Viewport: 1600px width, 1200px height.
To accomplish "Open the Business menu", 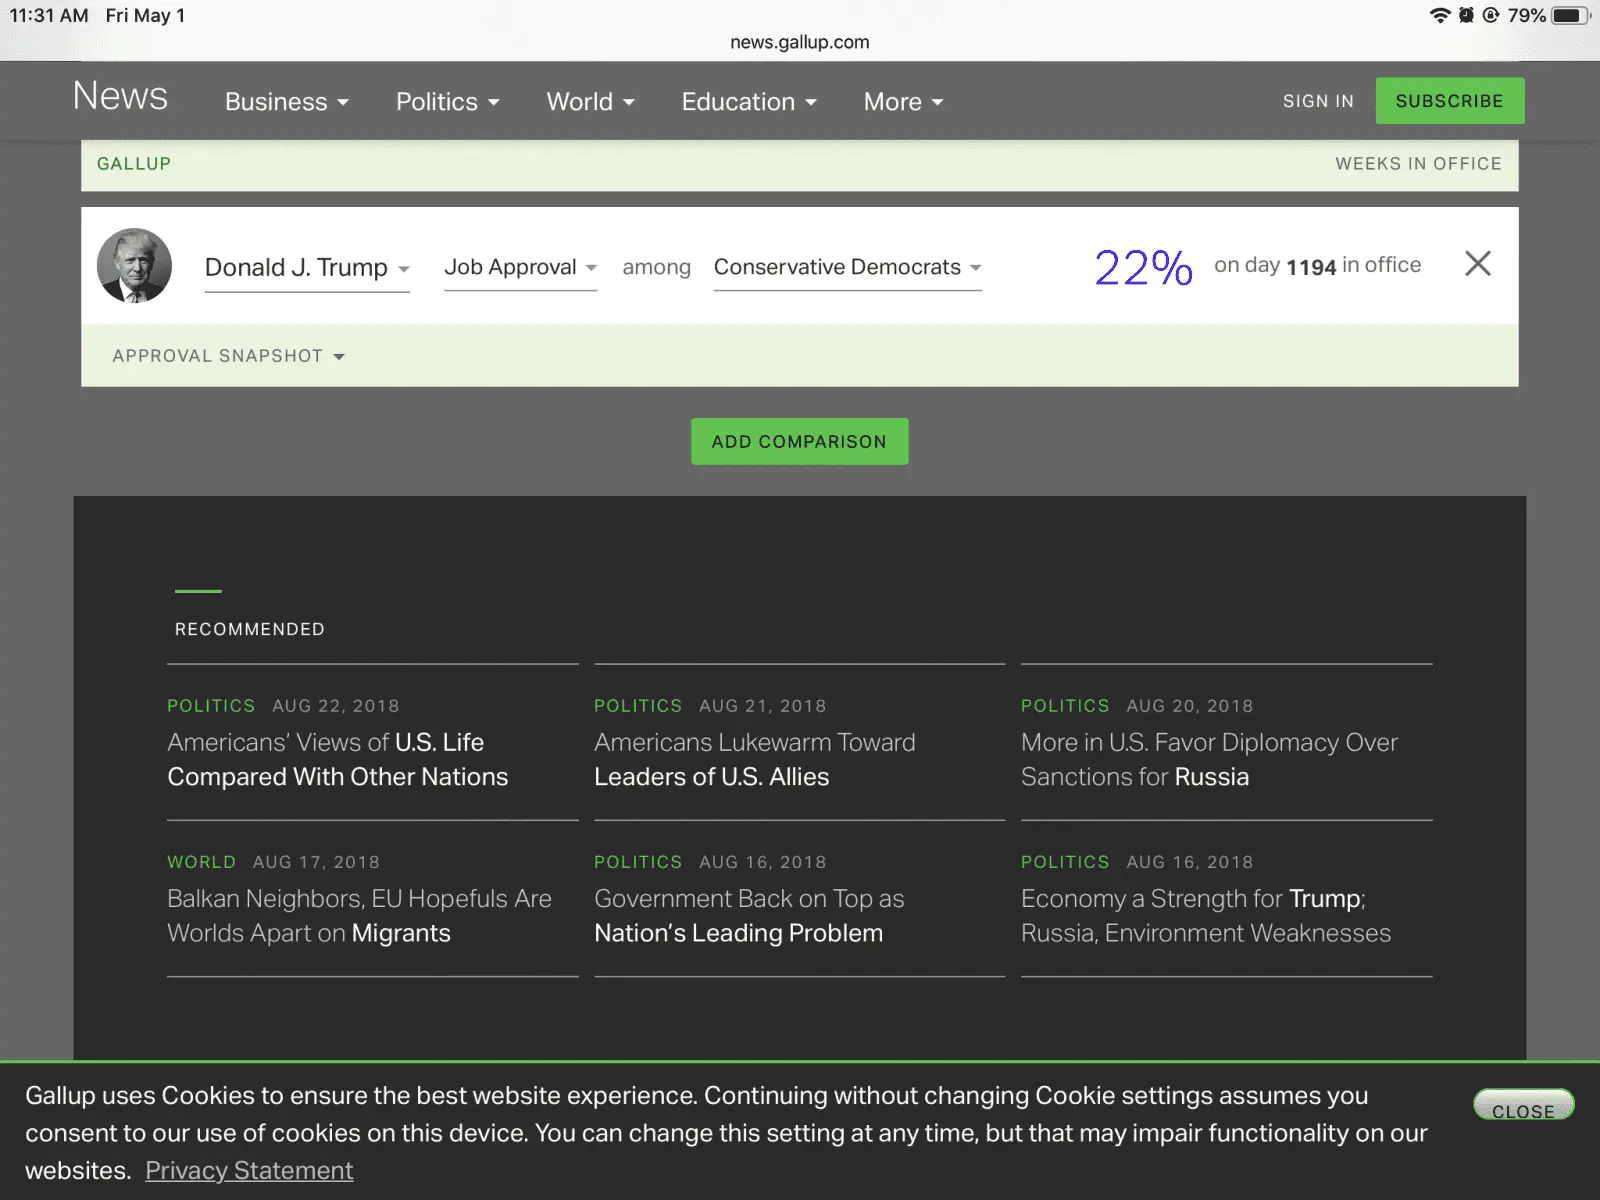I will 286,102.
